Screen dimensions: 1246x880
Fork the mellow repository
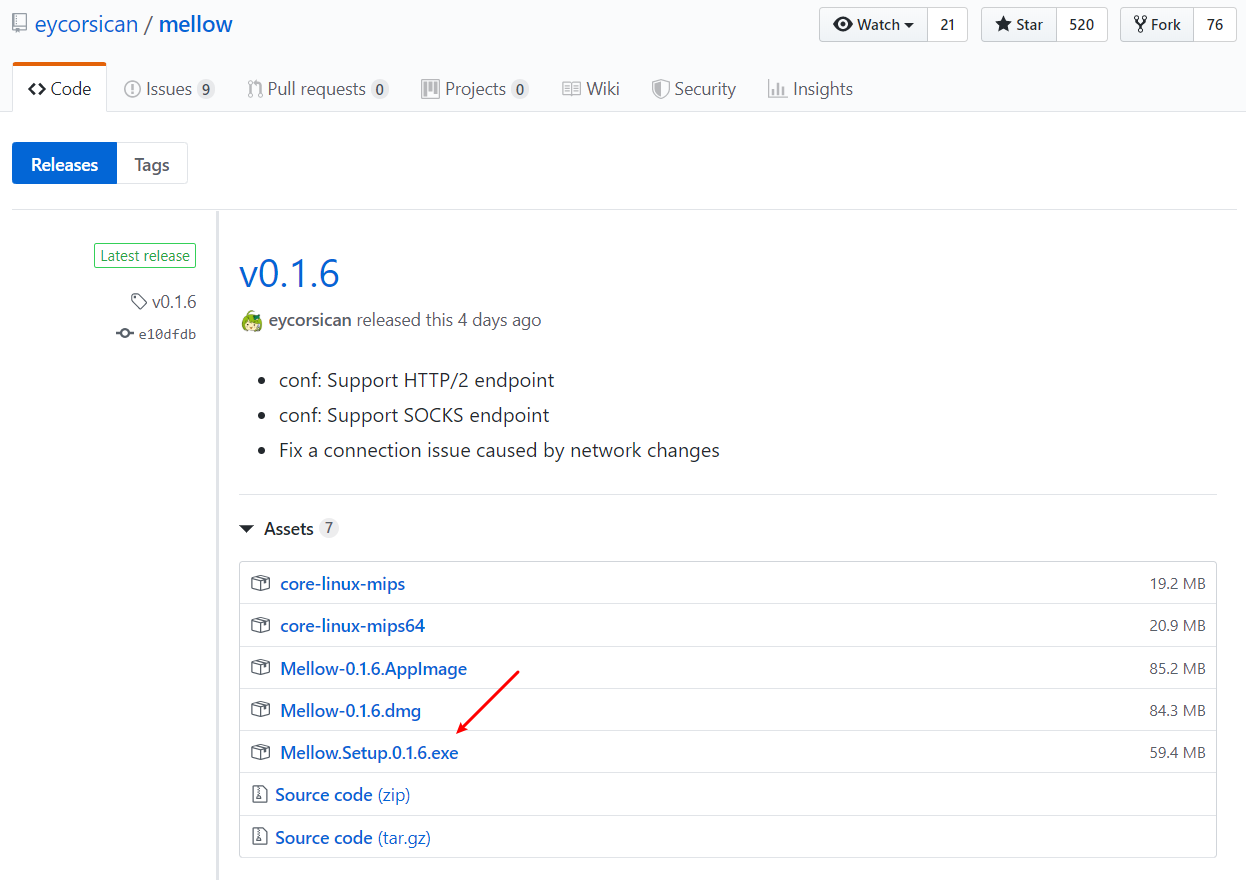[1156, 25]
